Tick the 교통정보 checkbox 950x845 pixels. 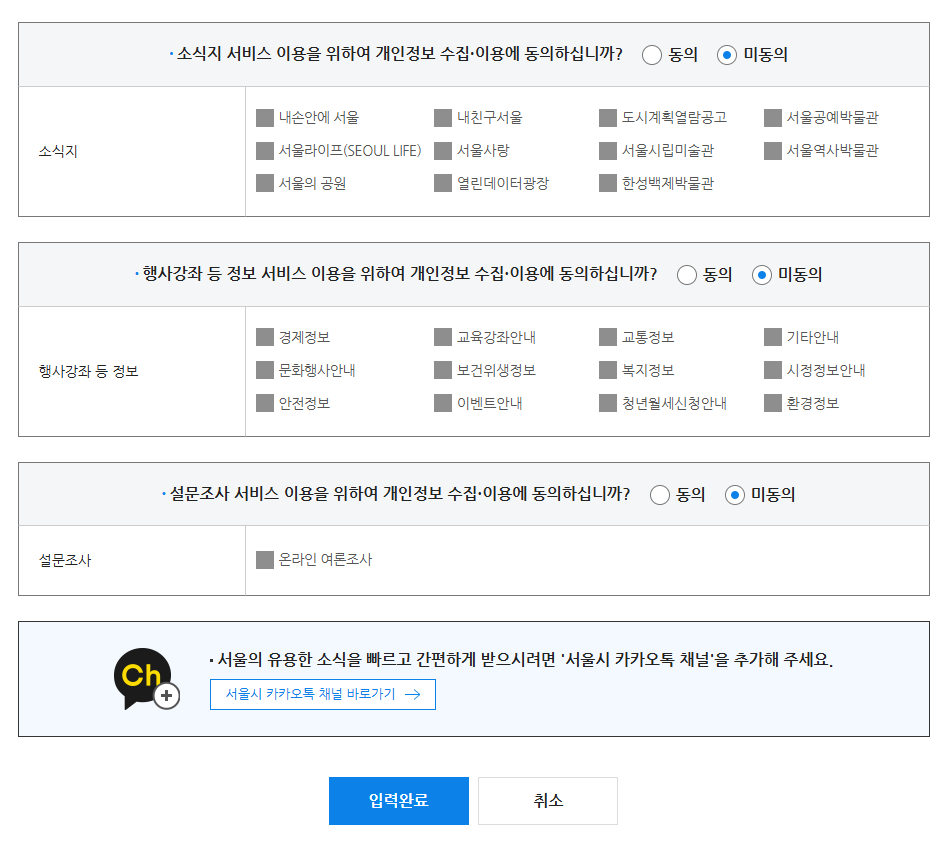tap(608, 337)
